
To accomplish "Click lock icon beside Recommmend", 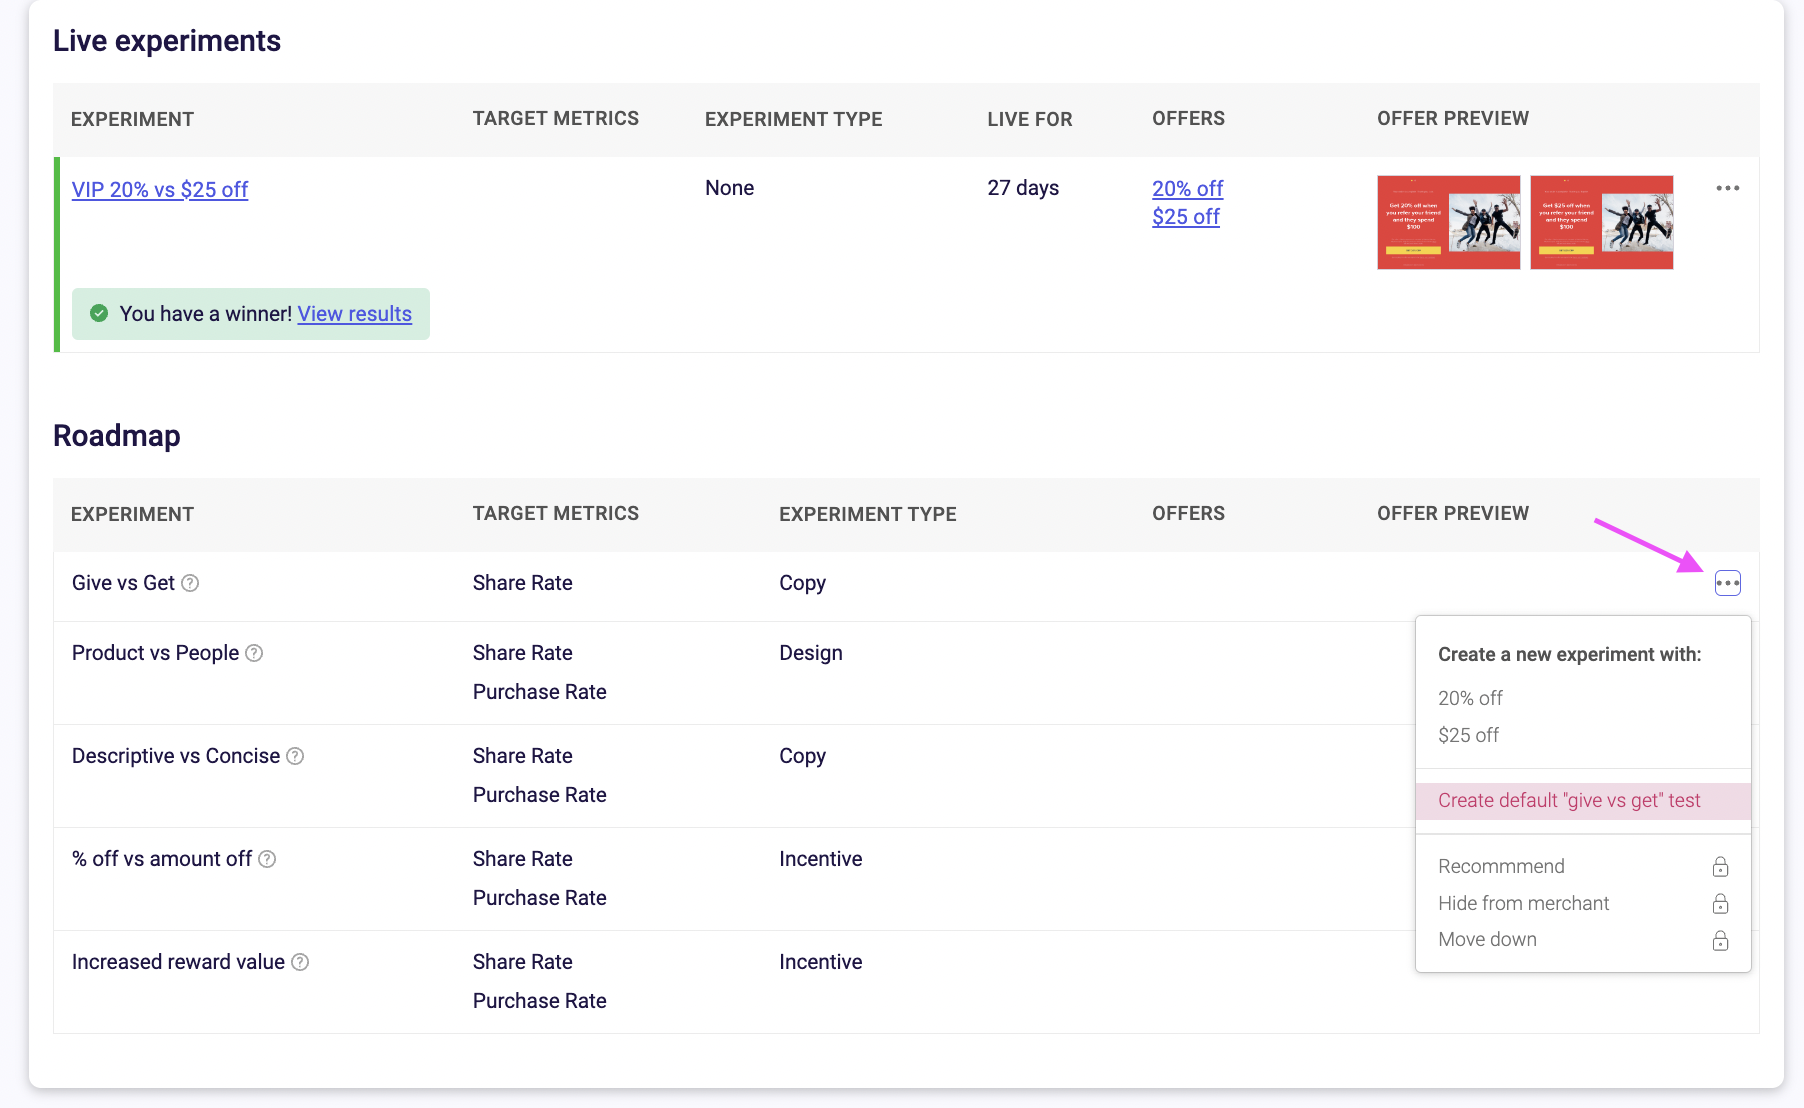I will pyautogui.click(x=1720, y=866).
